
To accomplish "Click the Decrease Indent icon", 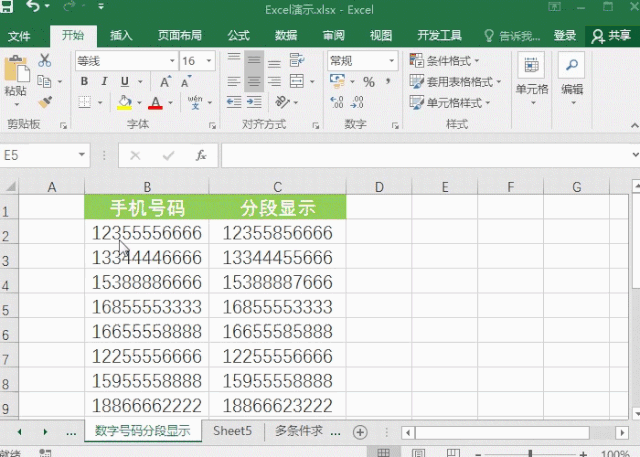I will click(234, 102).
